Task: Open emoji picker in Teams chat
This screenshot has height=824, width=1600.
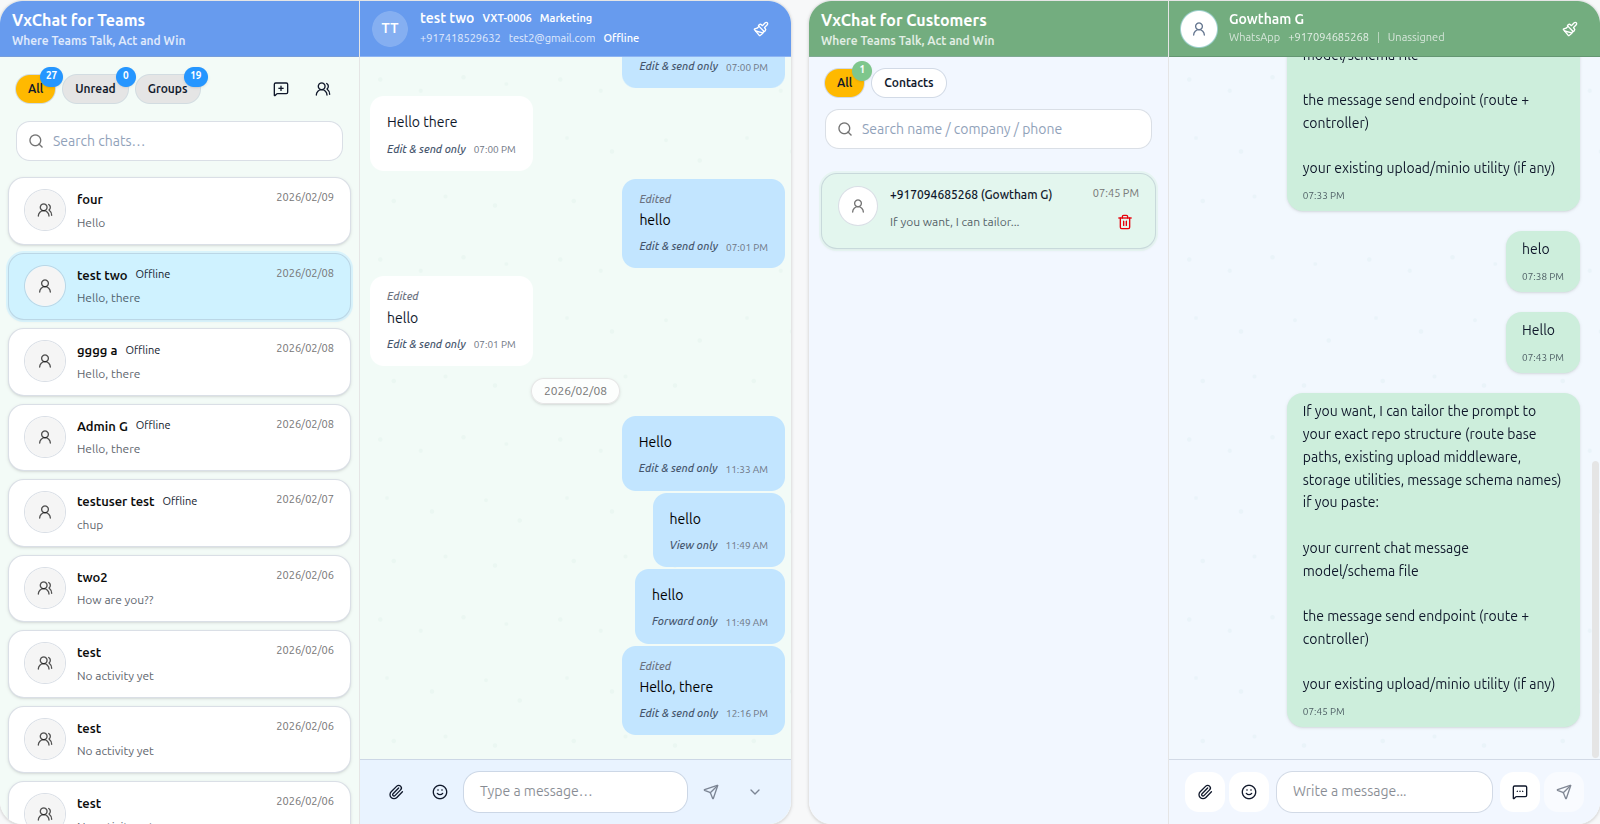Action: [440, 792]
